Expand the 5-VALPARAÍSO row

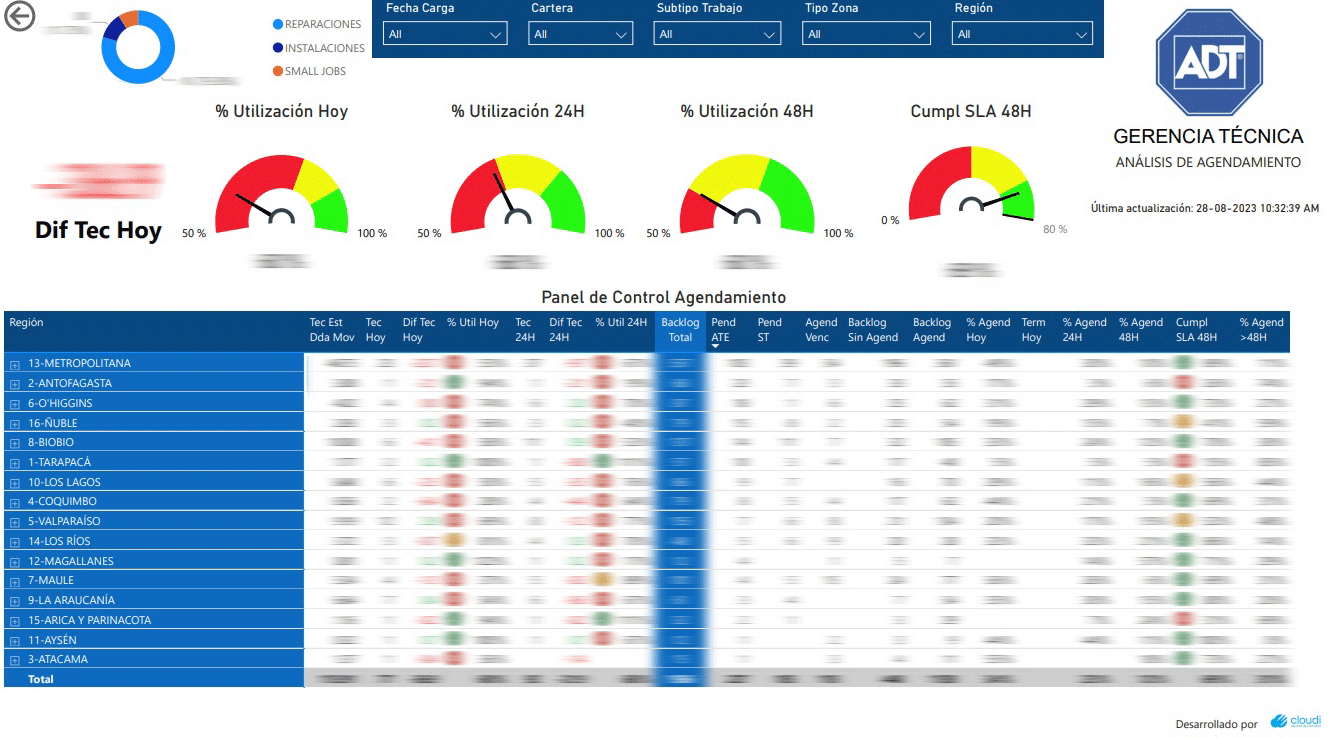[15, 522]
